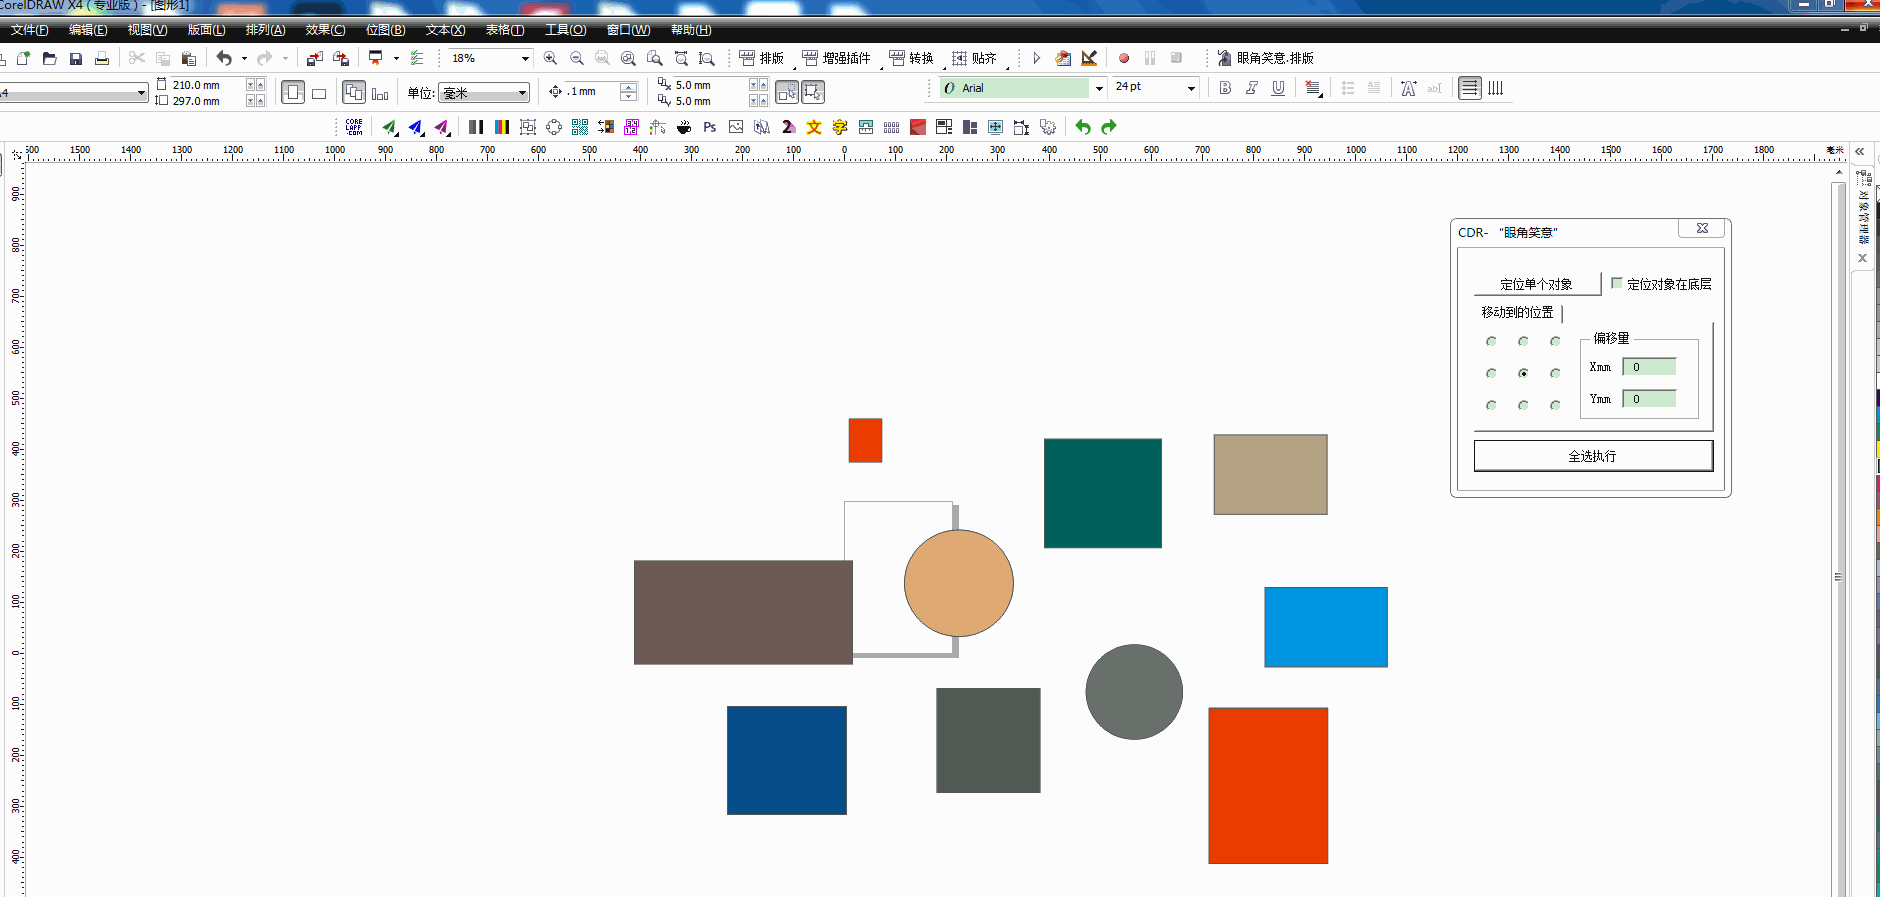Screen dimensions: 1880x897
Task: Open the 工具(O) menu
Action: coord(565,30)
